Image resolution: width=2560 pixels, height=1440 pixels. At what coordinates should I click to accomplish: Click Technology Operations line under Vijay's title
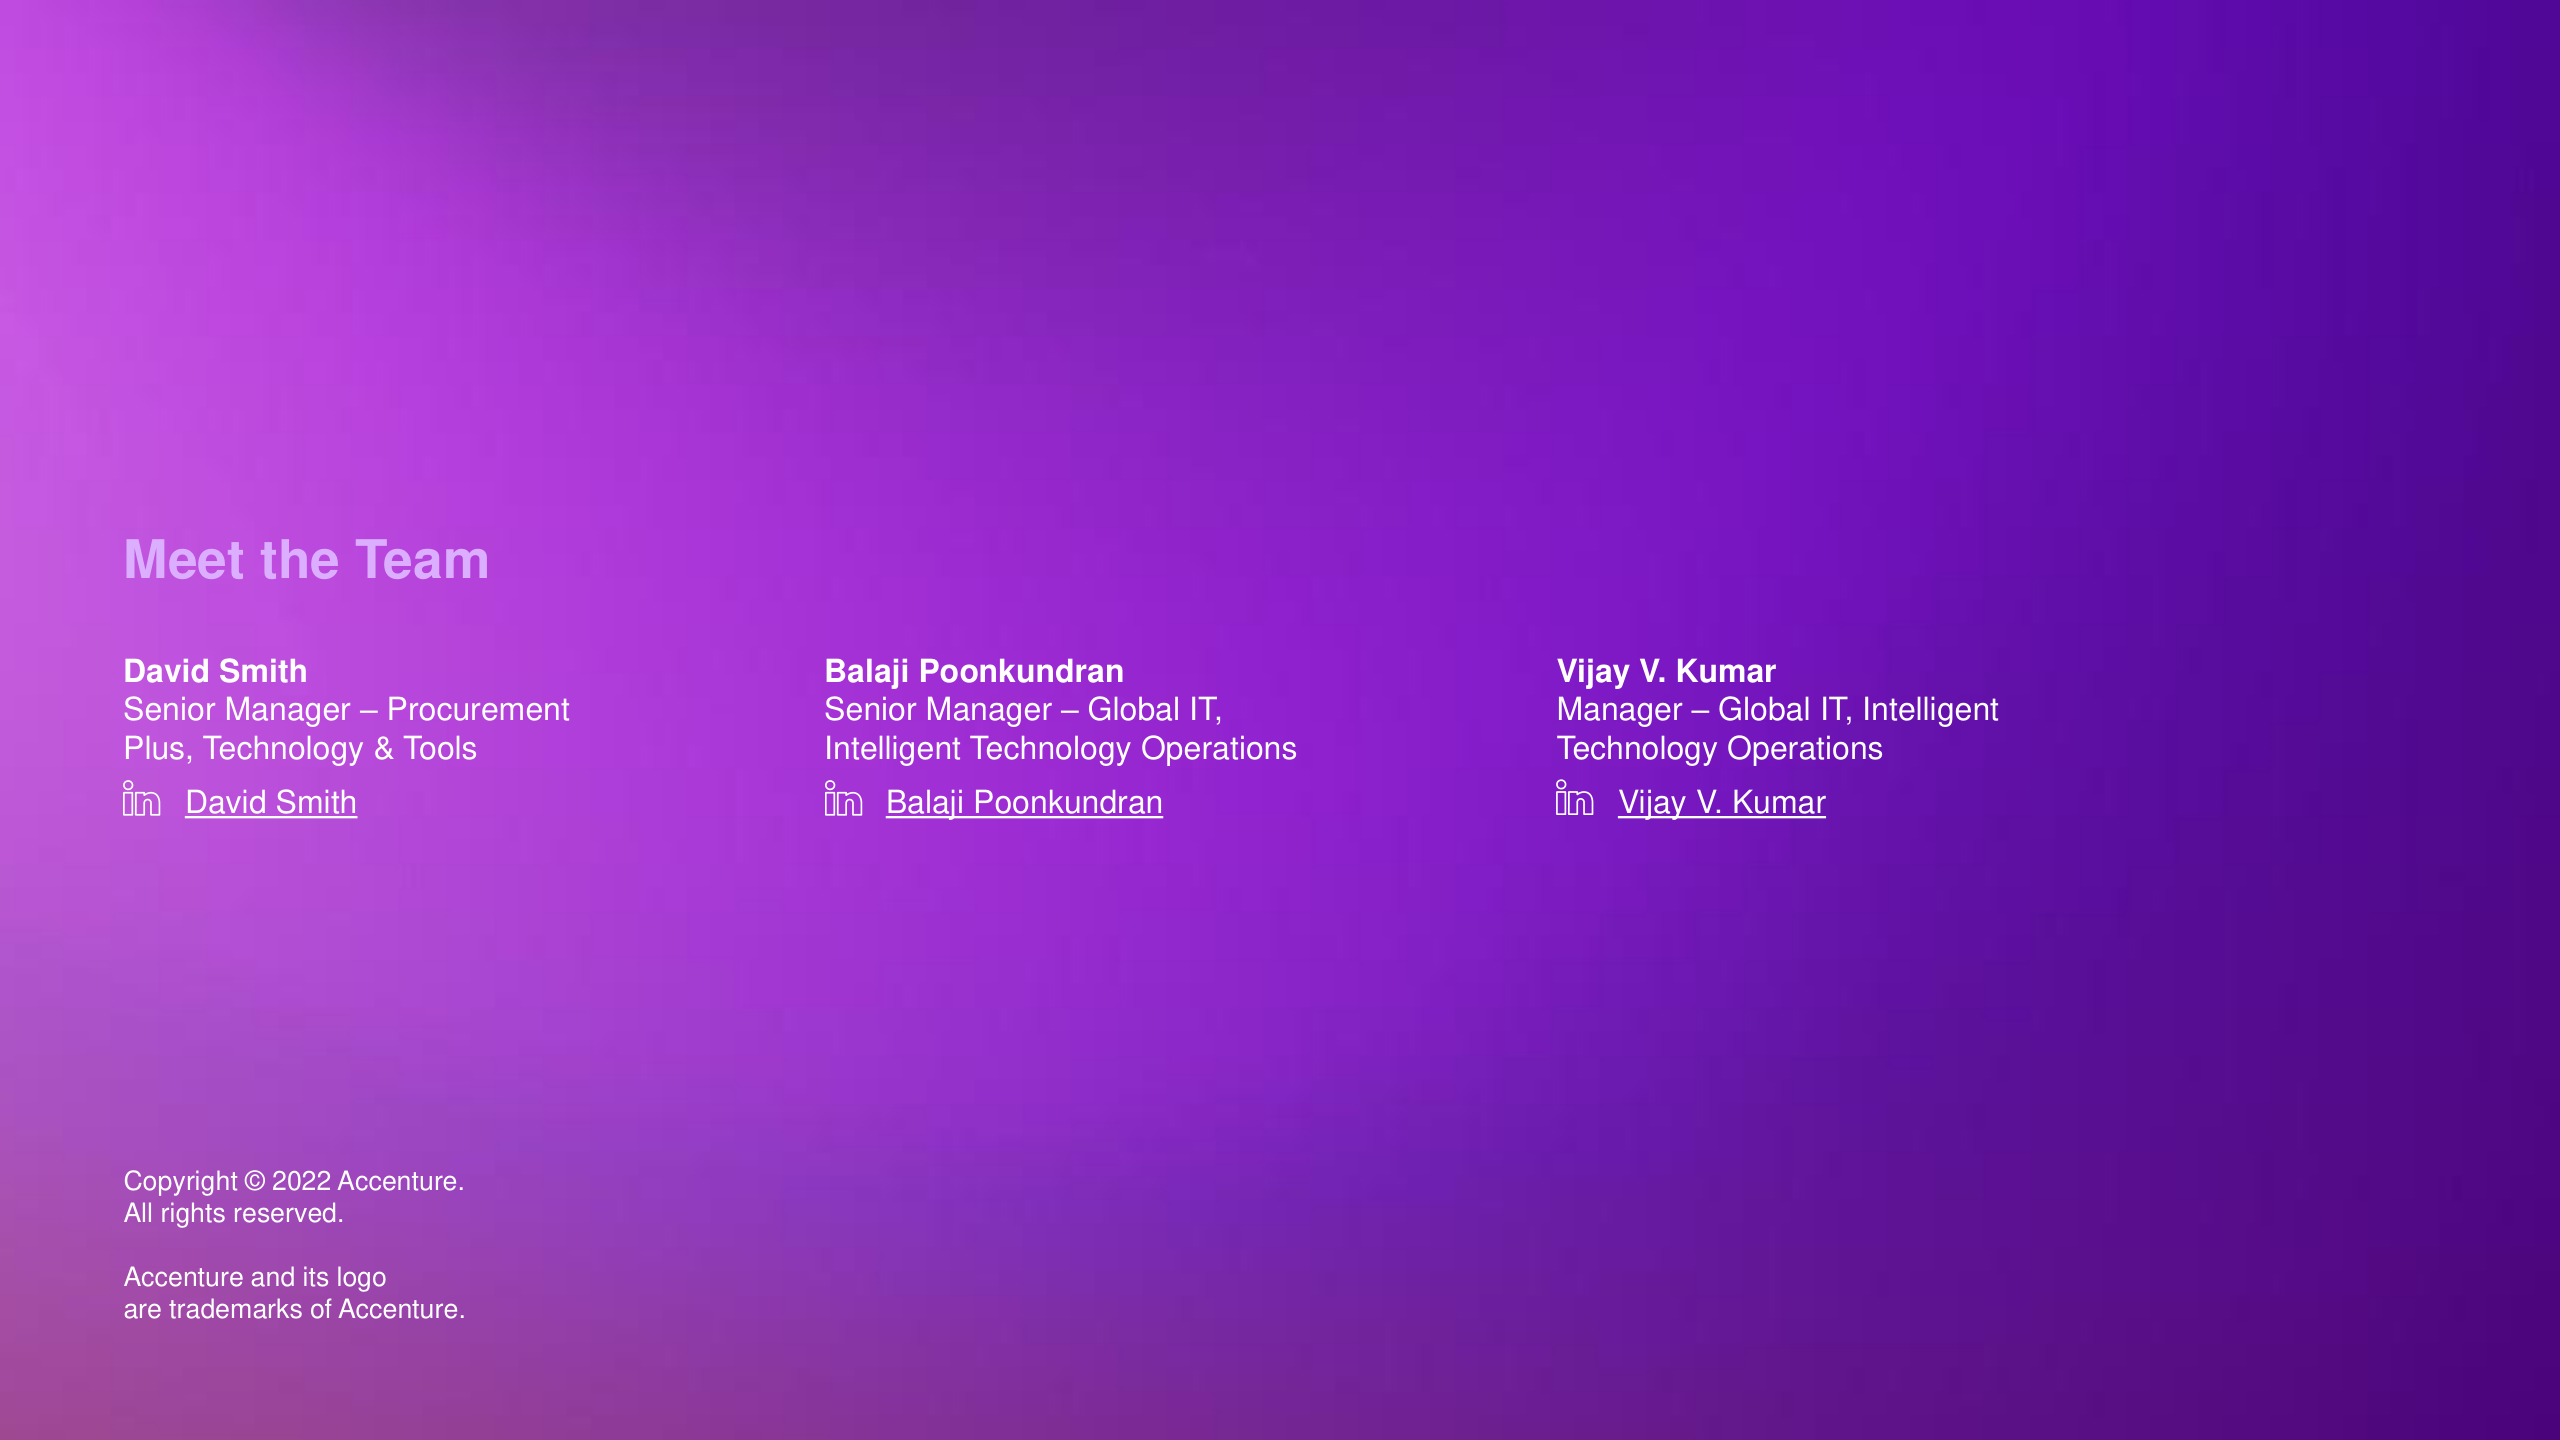point(1719,749)
